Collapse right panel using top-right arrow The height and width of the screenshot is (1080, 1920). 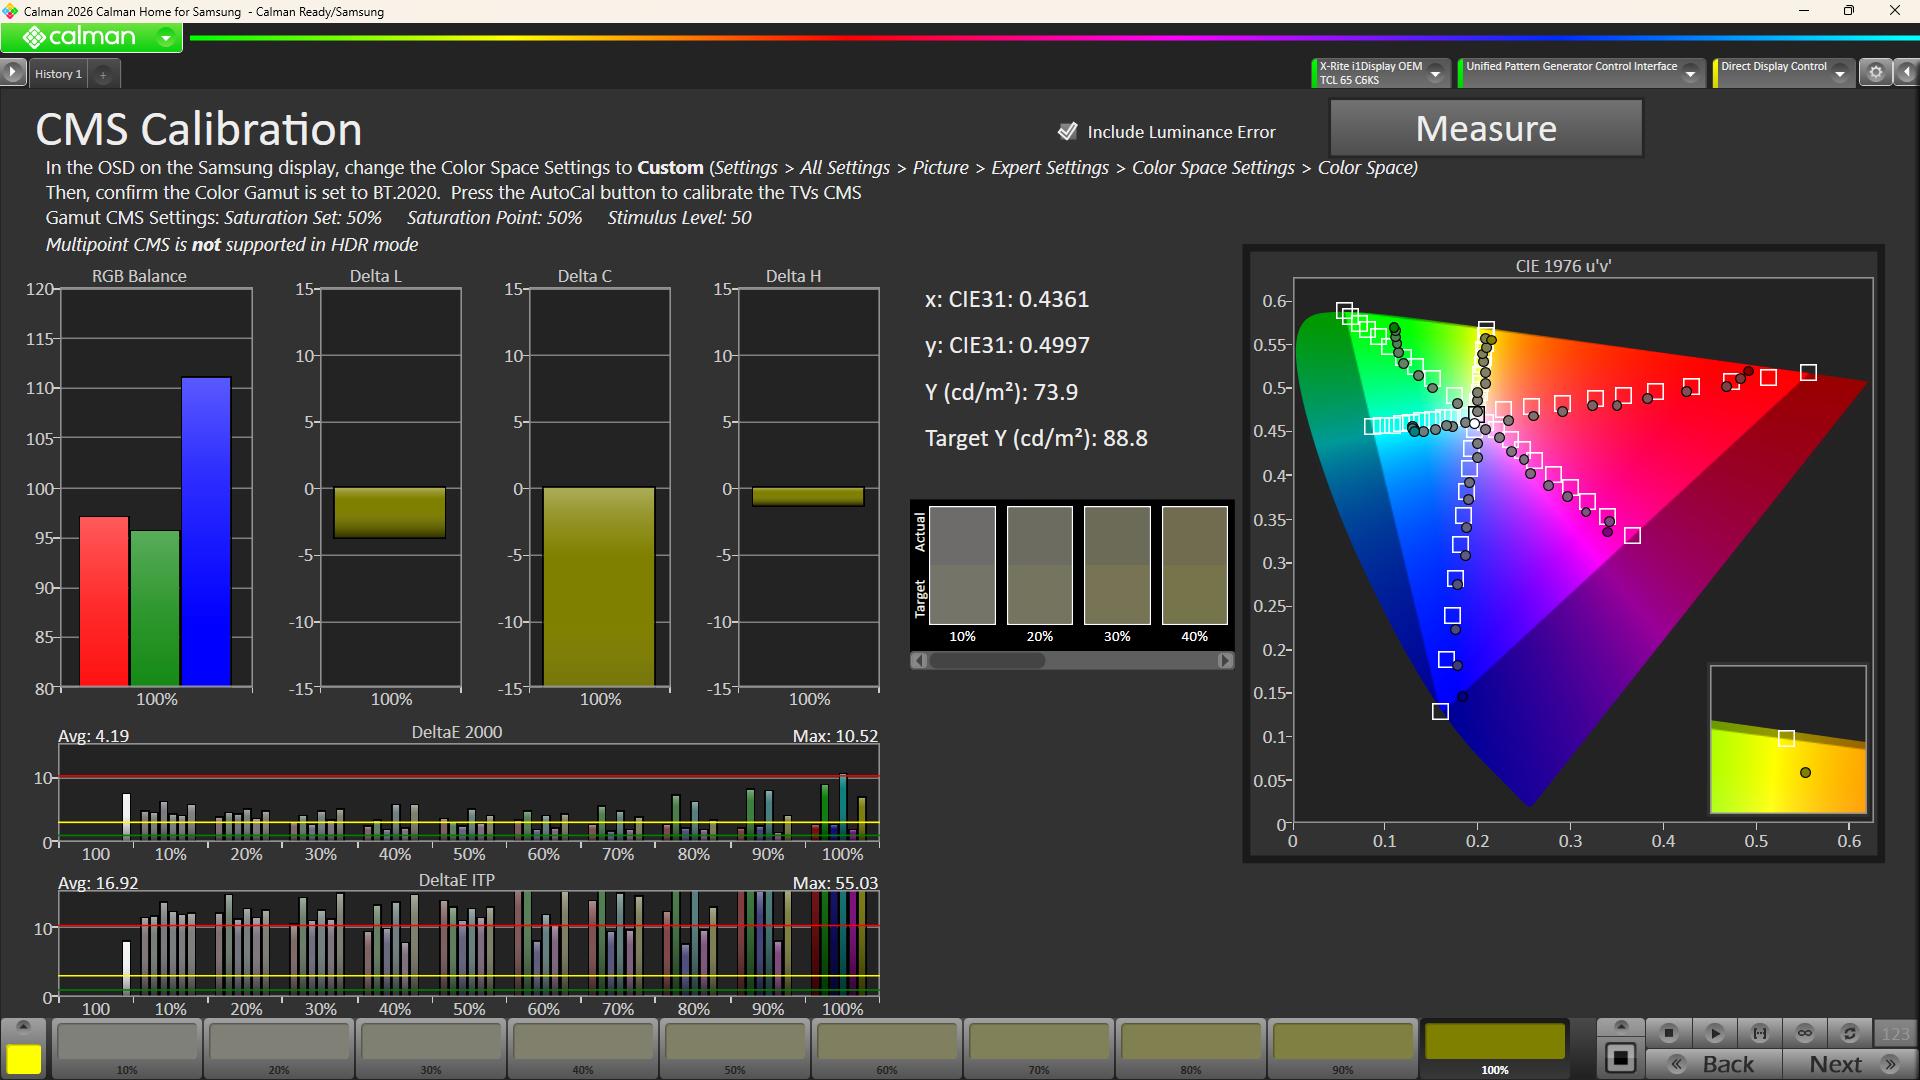1907,73
